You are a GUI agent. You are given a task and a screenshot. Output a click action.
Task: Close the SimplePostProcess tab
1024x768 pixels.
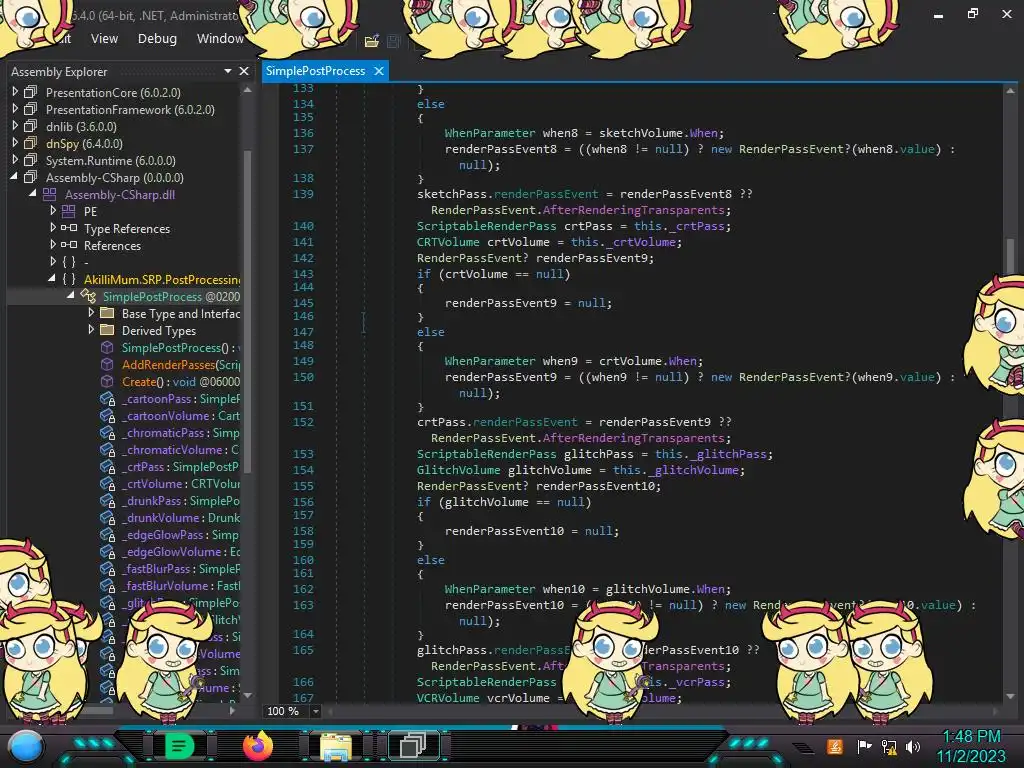tap(379, 71)
